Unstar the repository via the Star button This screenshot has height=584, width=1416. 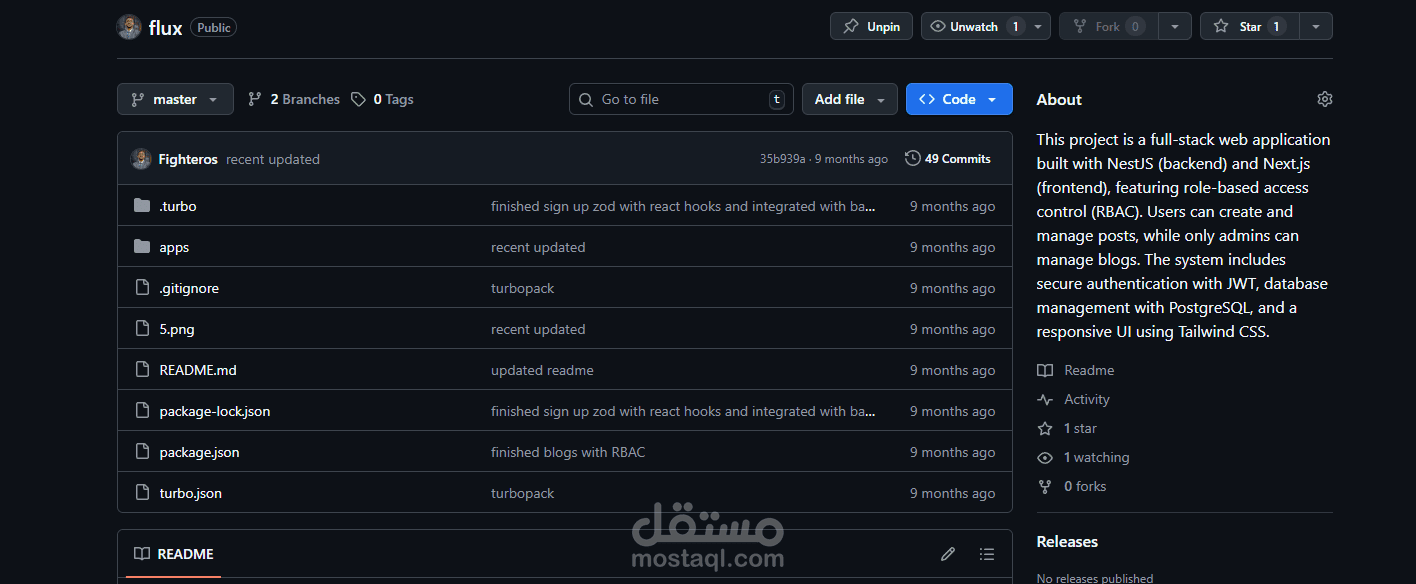coord(1249,26)
